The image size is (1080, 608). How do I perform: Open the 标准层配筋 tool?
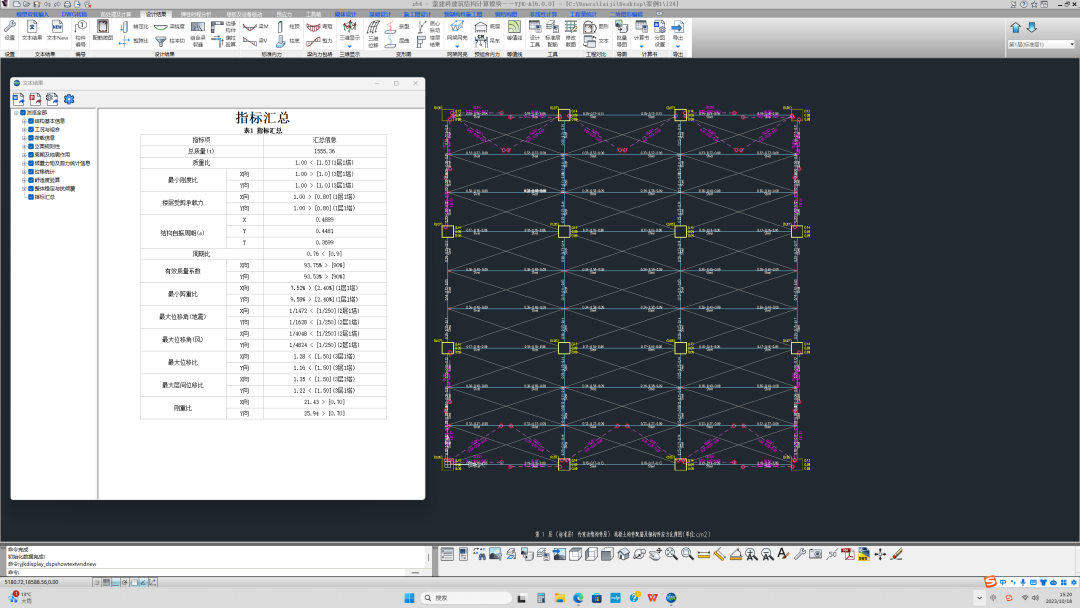coord(552,33)
